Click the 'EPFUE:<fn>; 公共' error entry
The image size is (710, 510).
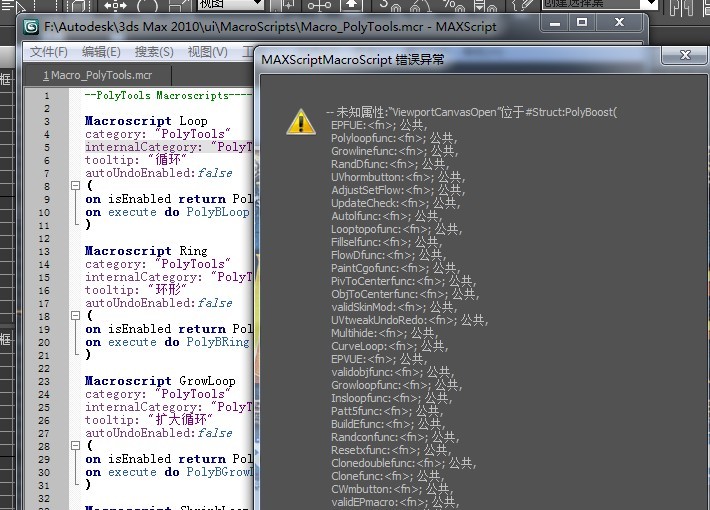click(379, 125)
